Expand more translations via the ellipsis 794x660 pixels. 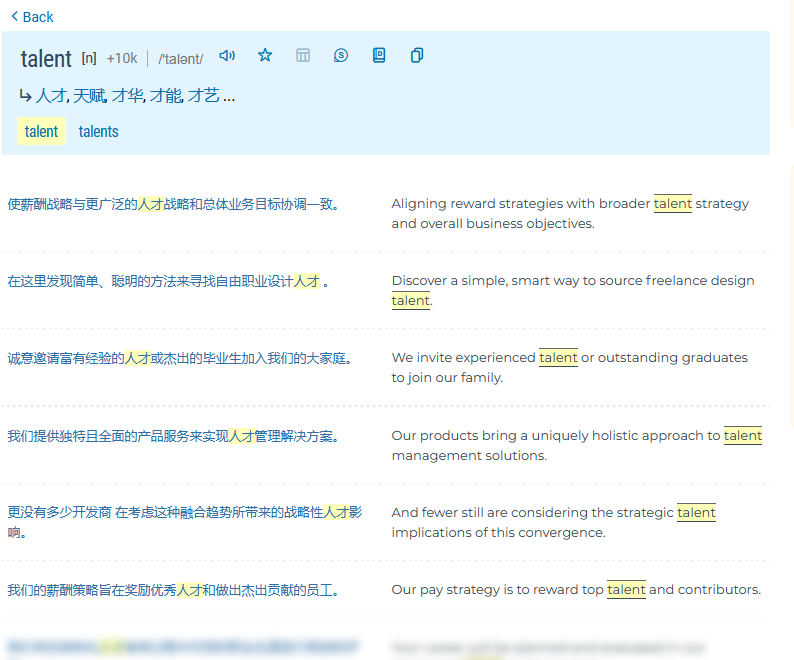point(229,97)
